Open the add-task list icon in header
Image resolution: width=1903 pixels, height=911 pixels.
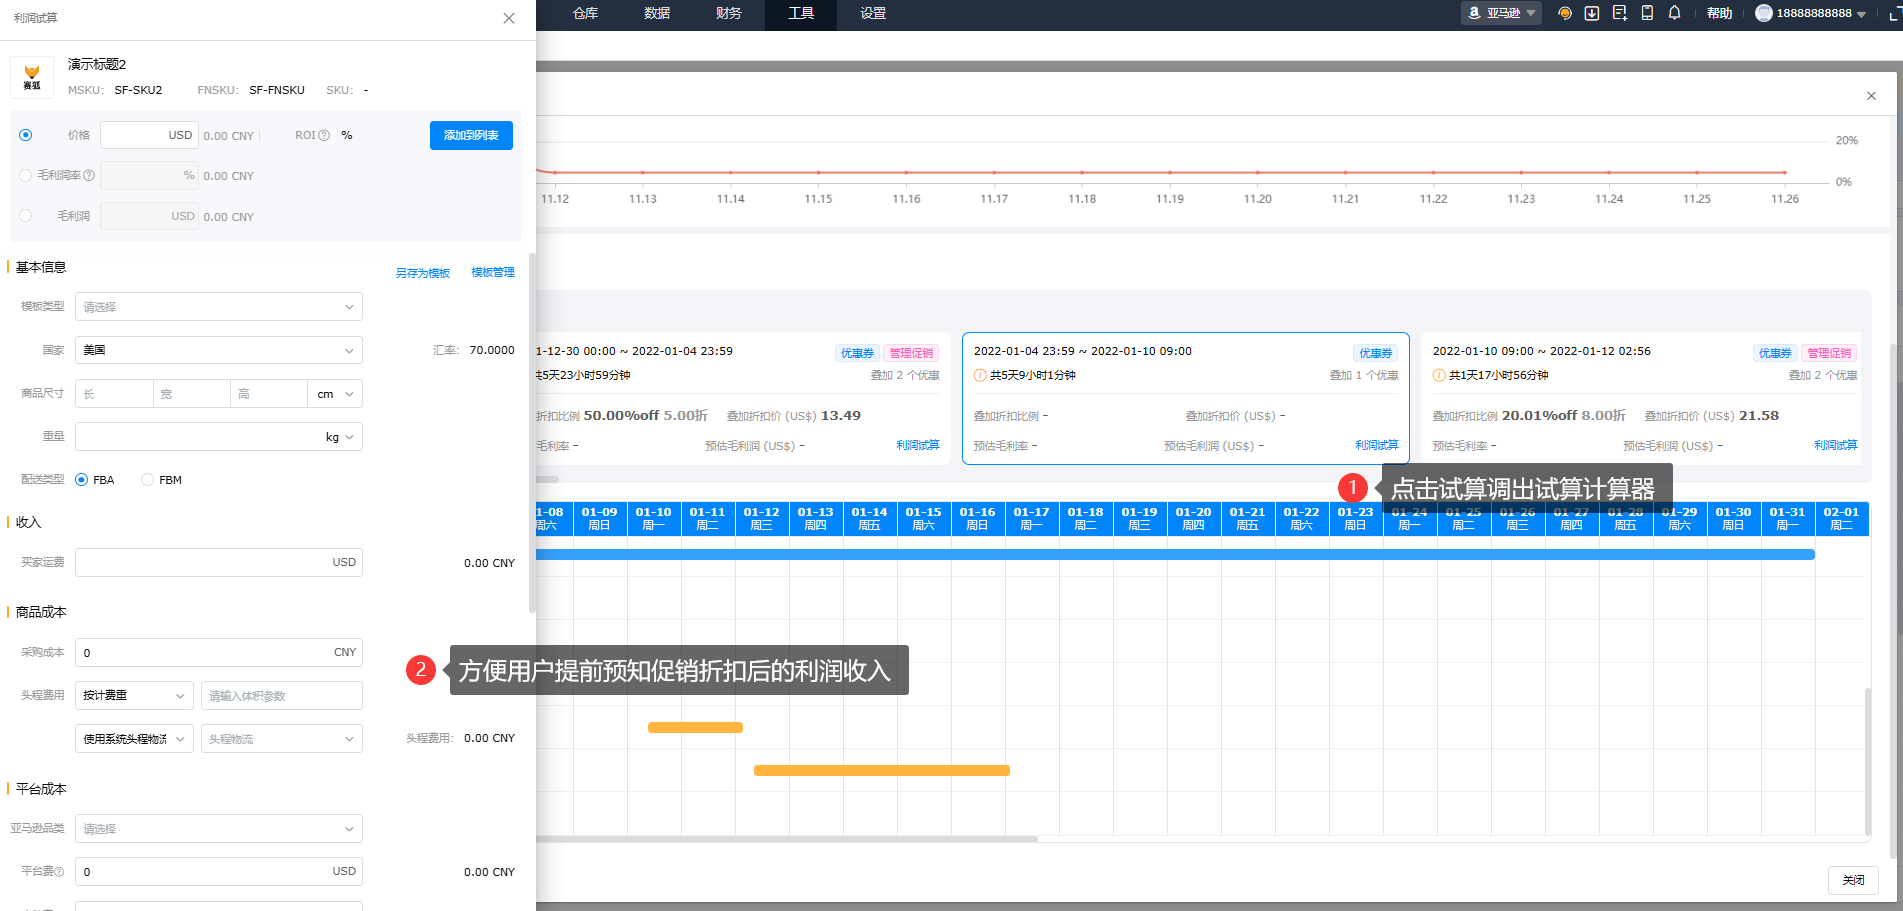[1620, 13]
